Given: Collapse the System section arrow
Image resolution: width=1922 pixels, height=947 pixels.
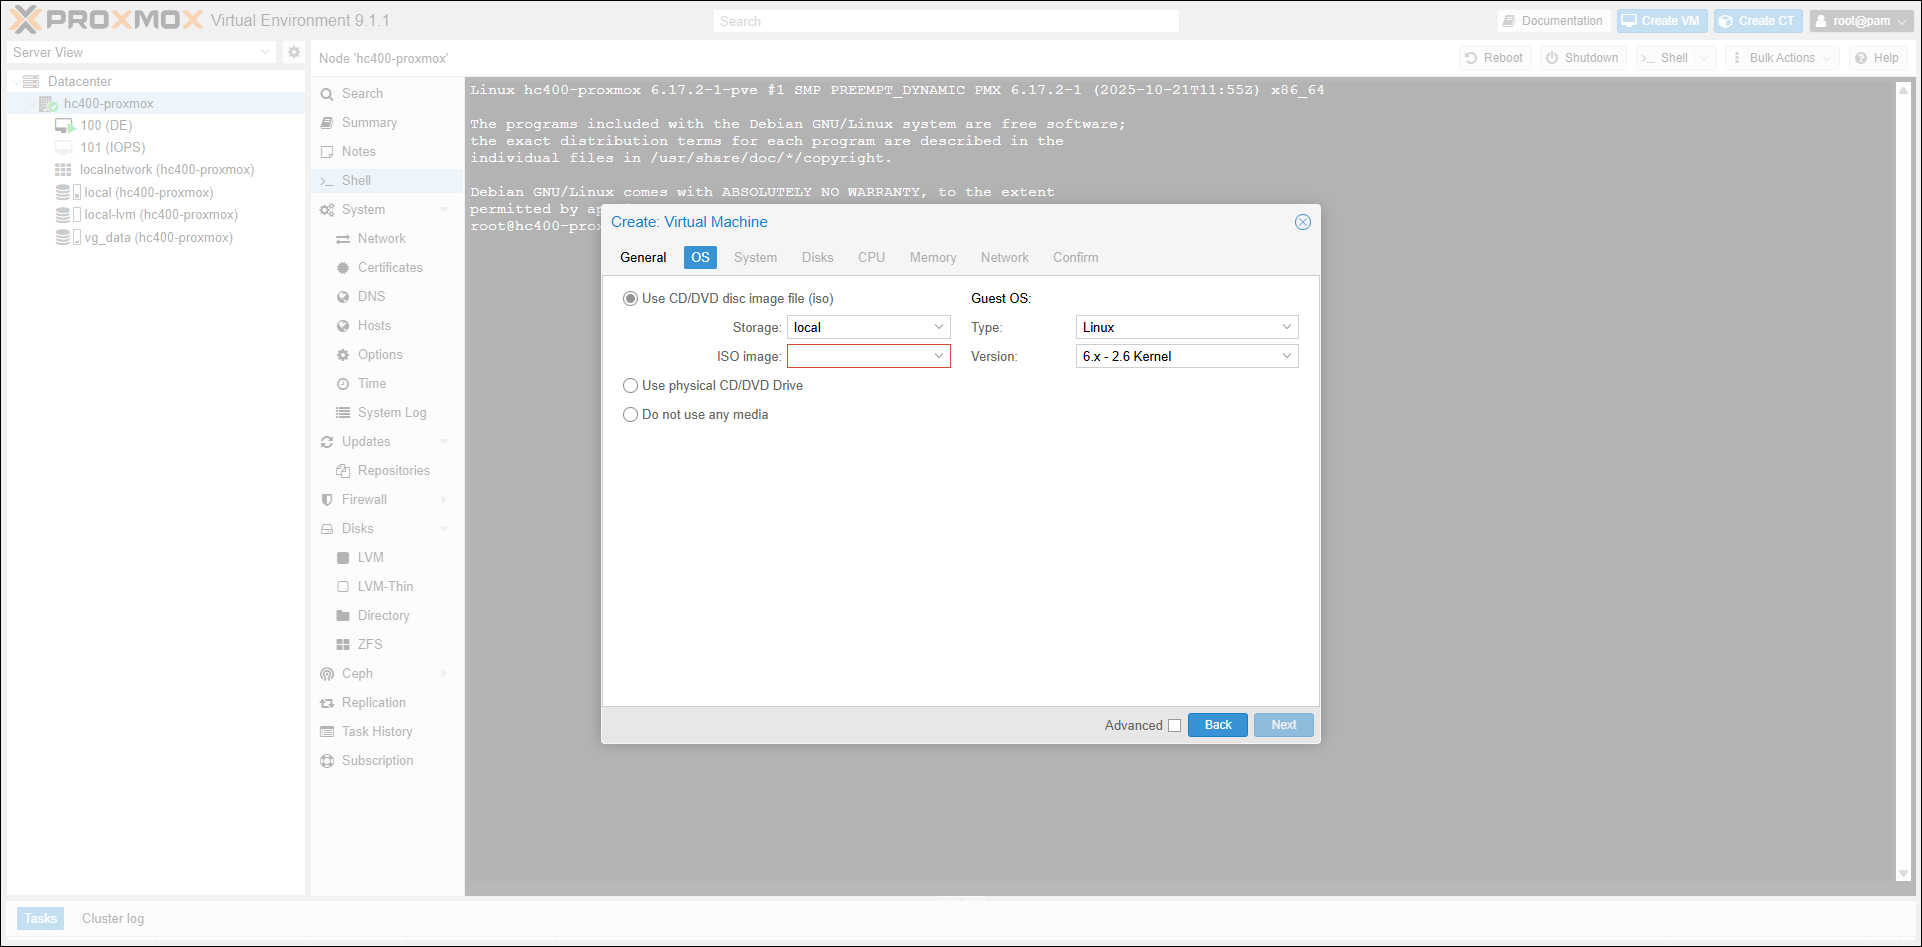Looking at the screenshot, I should click(x=445, y=210).
